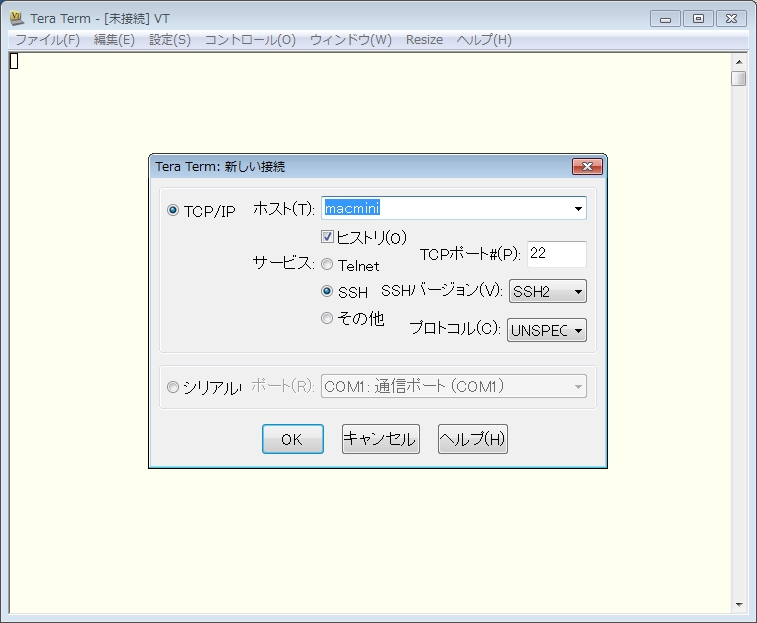Viewport: 757px width, 623px height.
Task: Toggle the ヒストリ (History) checkbox
Action: point(327,237)
